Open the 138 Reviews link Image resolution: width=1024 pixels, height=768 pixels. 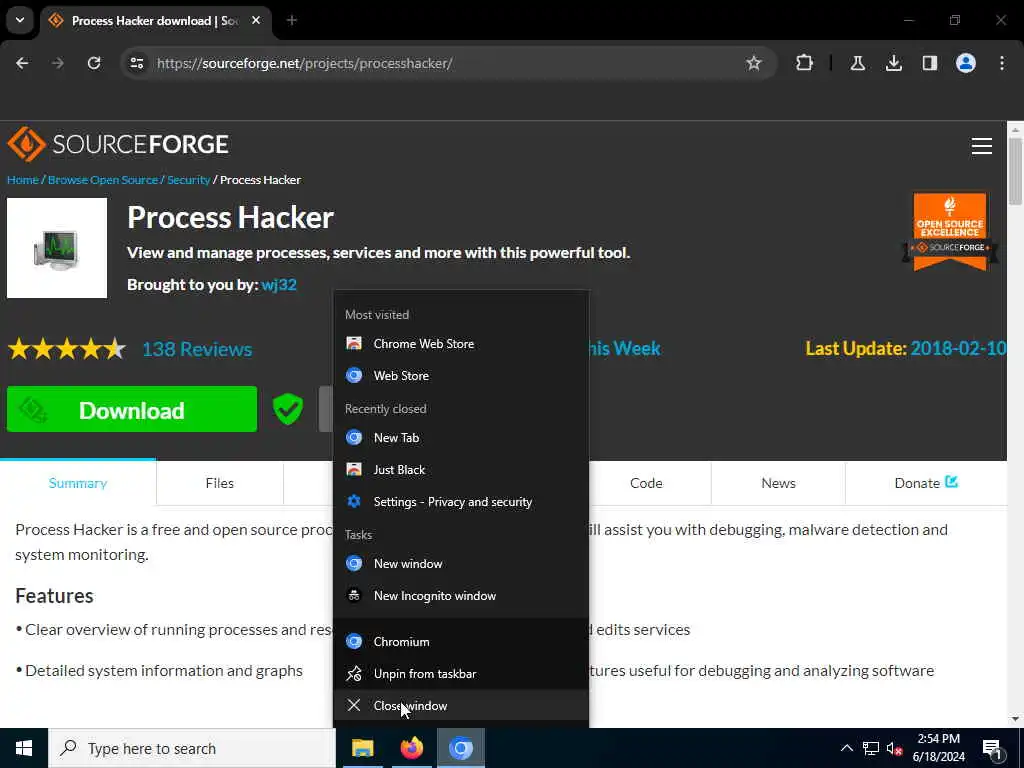pos(197,349)
